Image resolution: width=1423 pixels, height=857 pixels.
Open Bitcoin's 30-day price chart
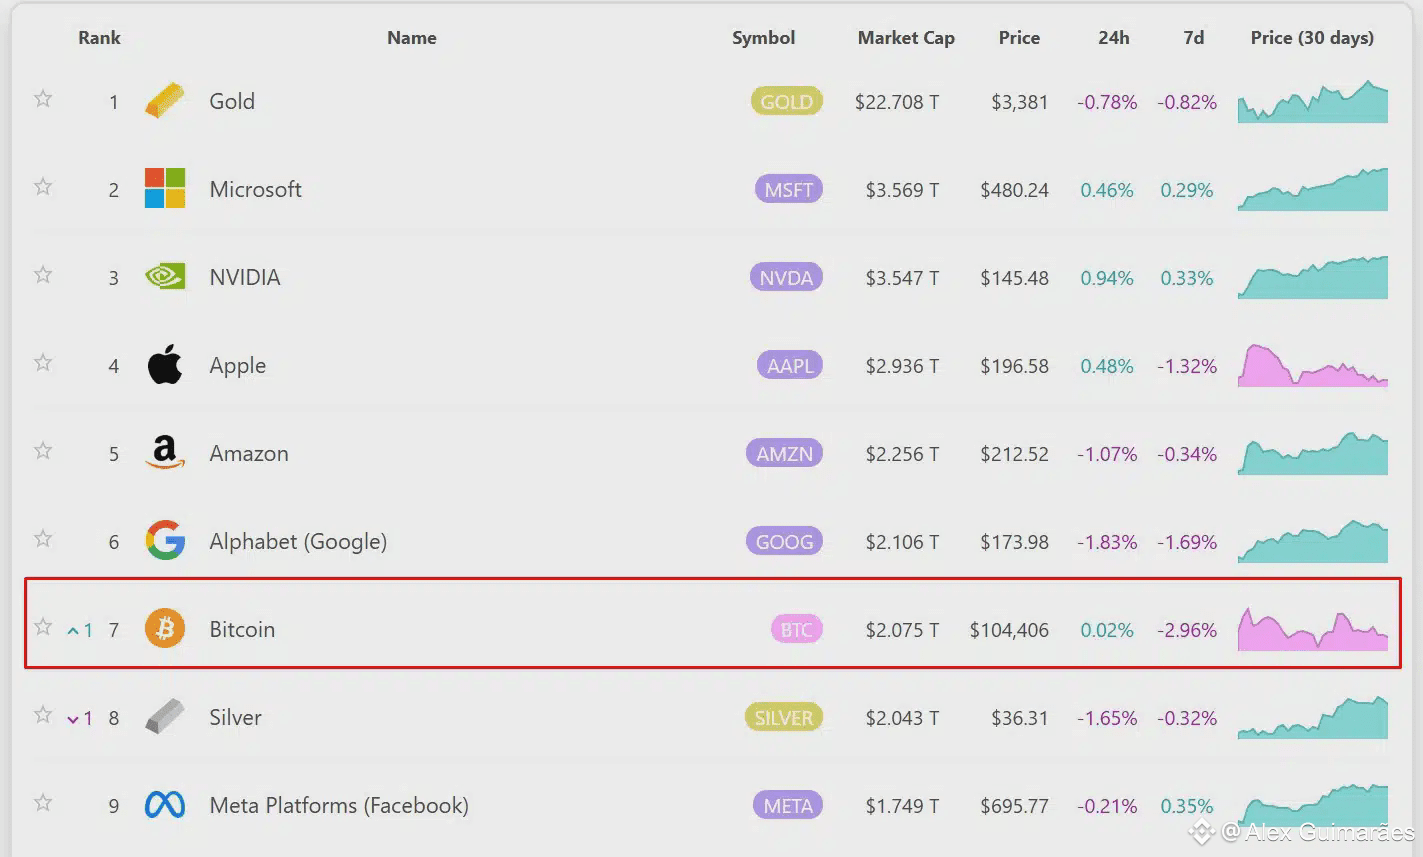click(1313, 629)
